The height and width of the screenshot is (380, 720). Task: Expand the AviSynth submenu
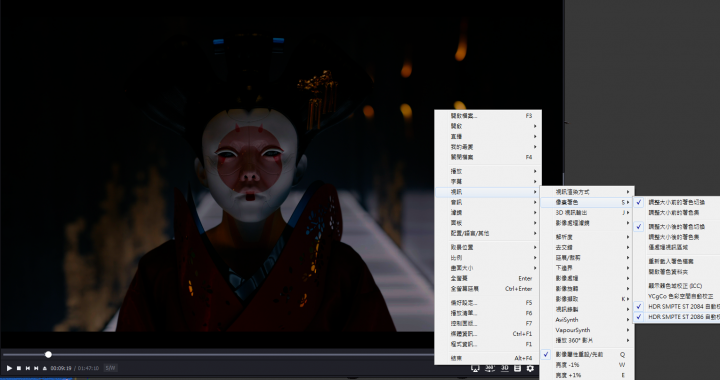[x=587, y=319]
